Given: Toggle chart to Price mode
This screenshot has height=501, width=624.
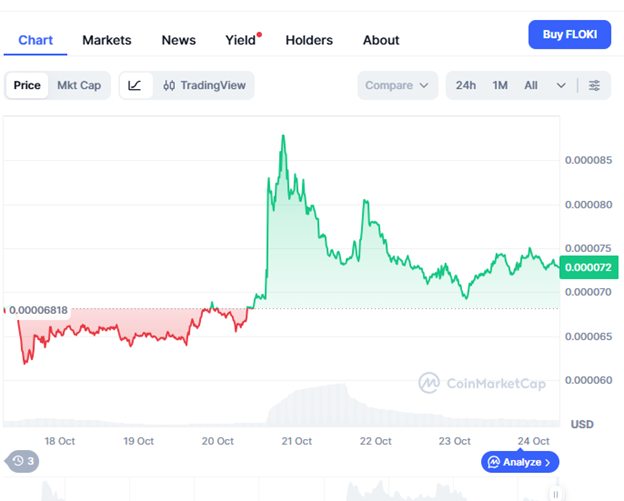Looking at the screenshot, I should (28, 86).
